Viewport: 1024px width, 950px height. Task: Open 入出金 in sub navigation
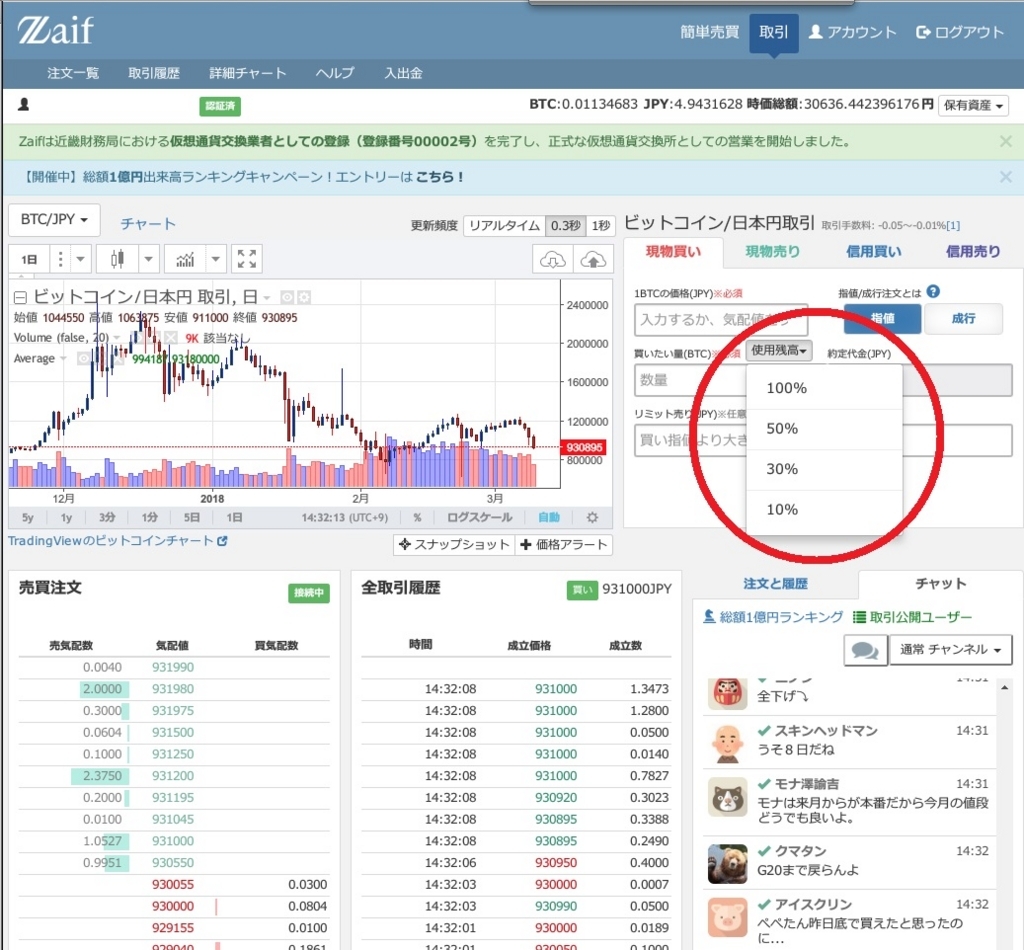[403, 73]
